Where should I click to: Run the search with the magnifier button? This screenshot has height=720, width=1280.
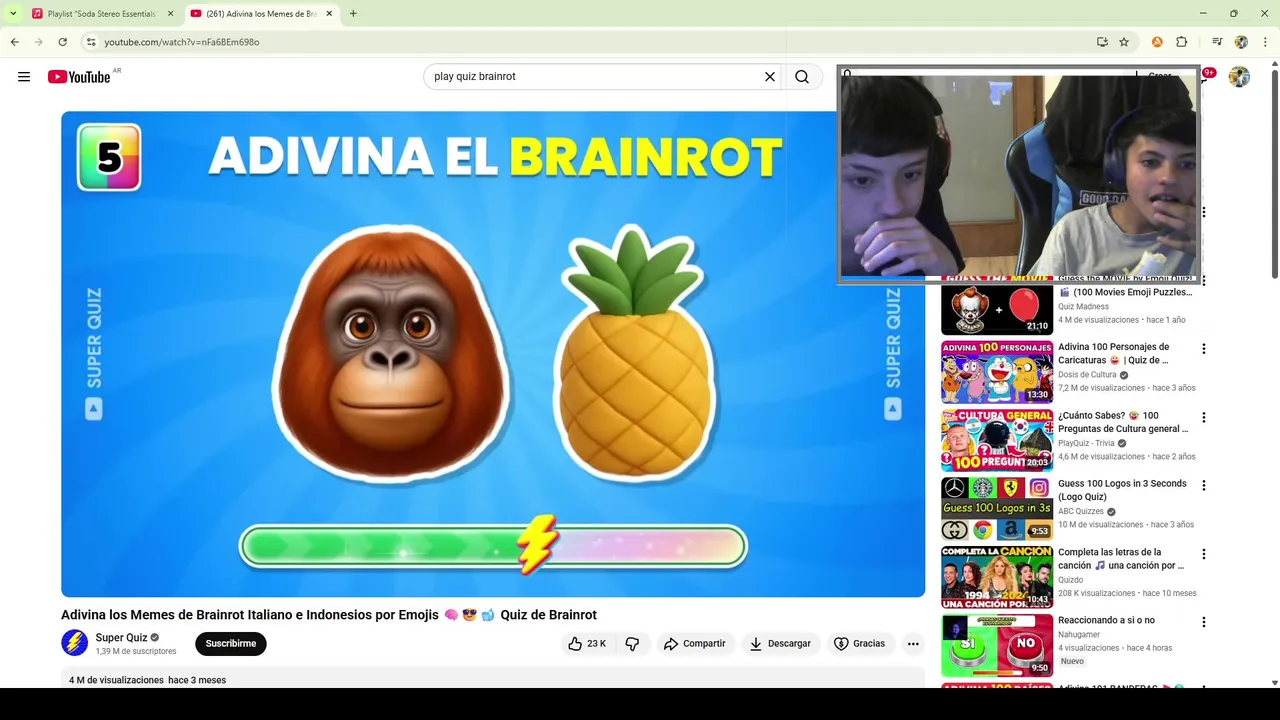(802, 77)
